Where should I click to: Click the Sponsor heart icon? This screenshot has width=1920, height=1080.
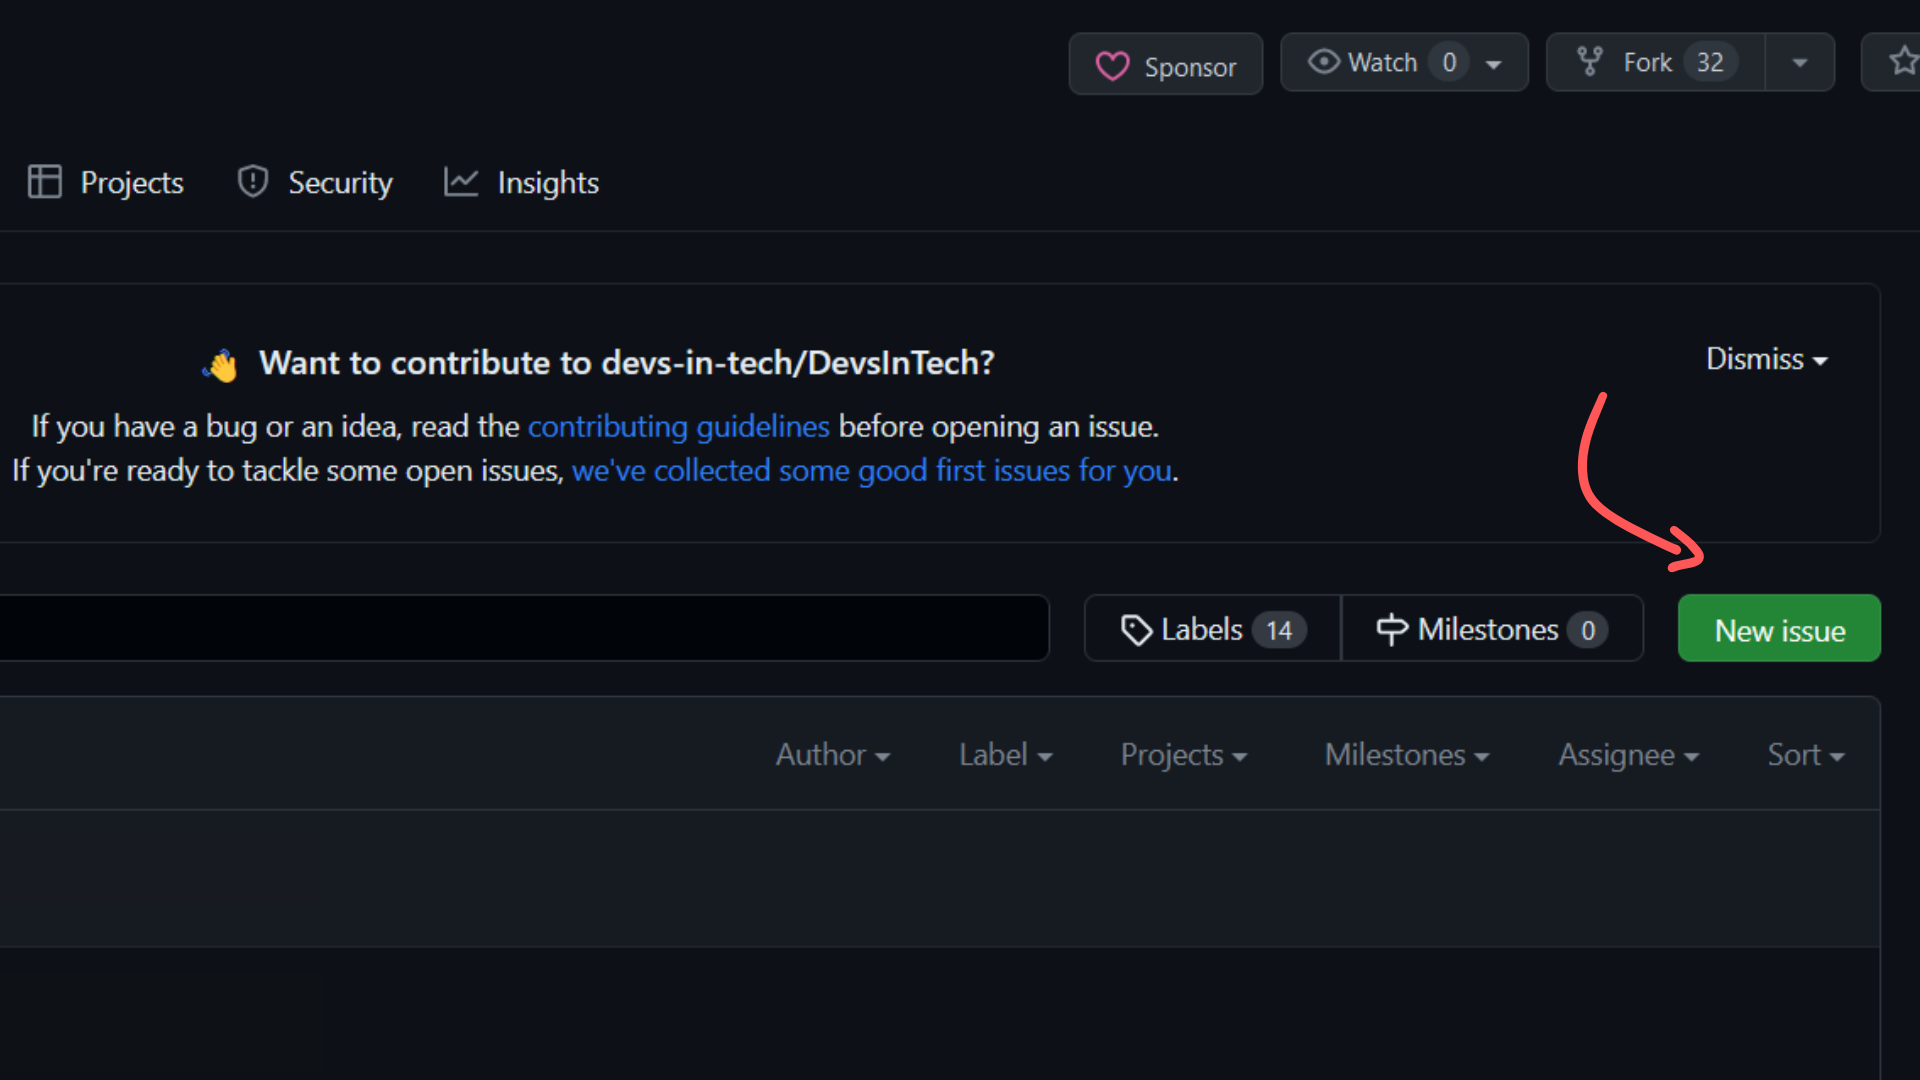pos(1112,66)
